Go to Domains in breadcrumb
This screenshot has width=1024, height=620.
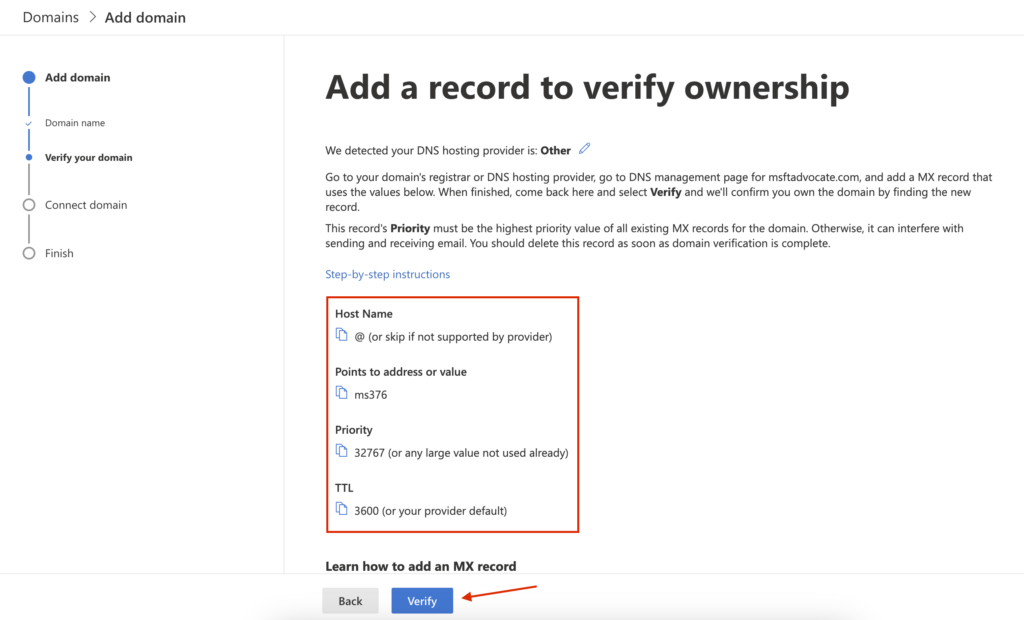51,17
